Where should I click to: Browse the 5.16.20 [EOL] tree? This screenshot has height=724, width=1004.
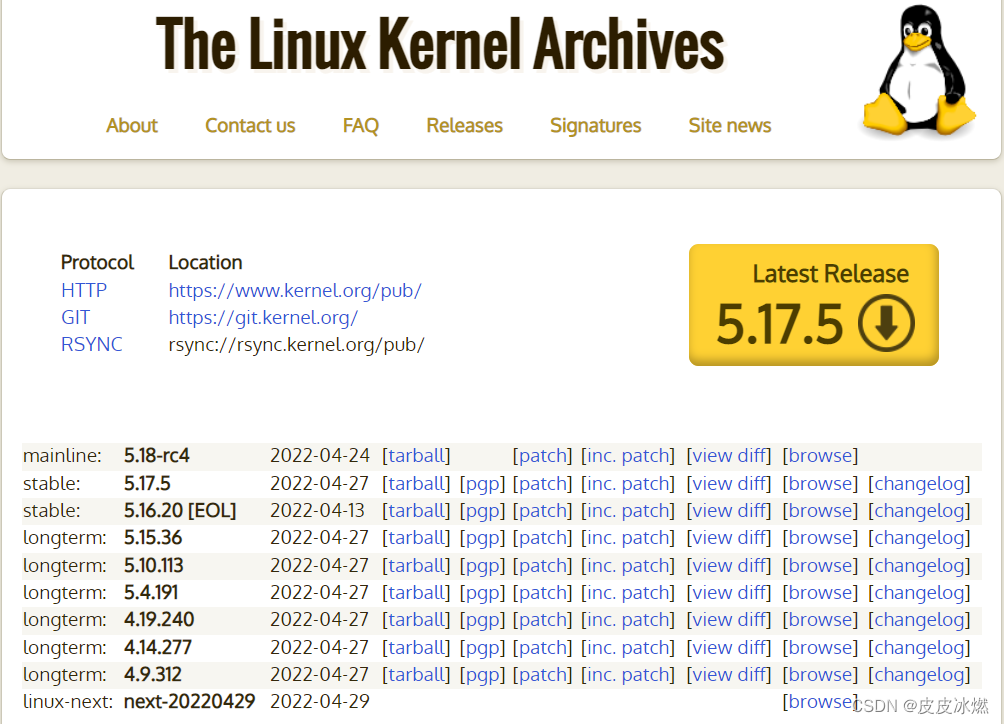tap(820, 511)
